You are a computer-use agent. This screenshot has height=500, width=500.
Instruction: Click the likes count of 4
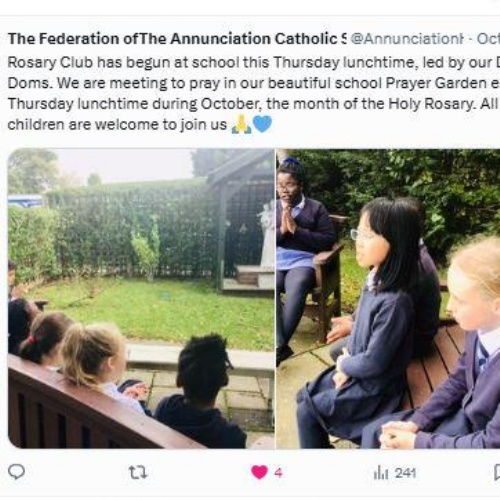click(x=279, y=473)
